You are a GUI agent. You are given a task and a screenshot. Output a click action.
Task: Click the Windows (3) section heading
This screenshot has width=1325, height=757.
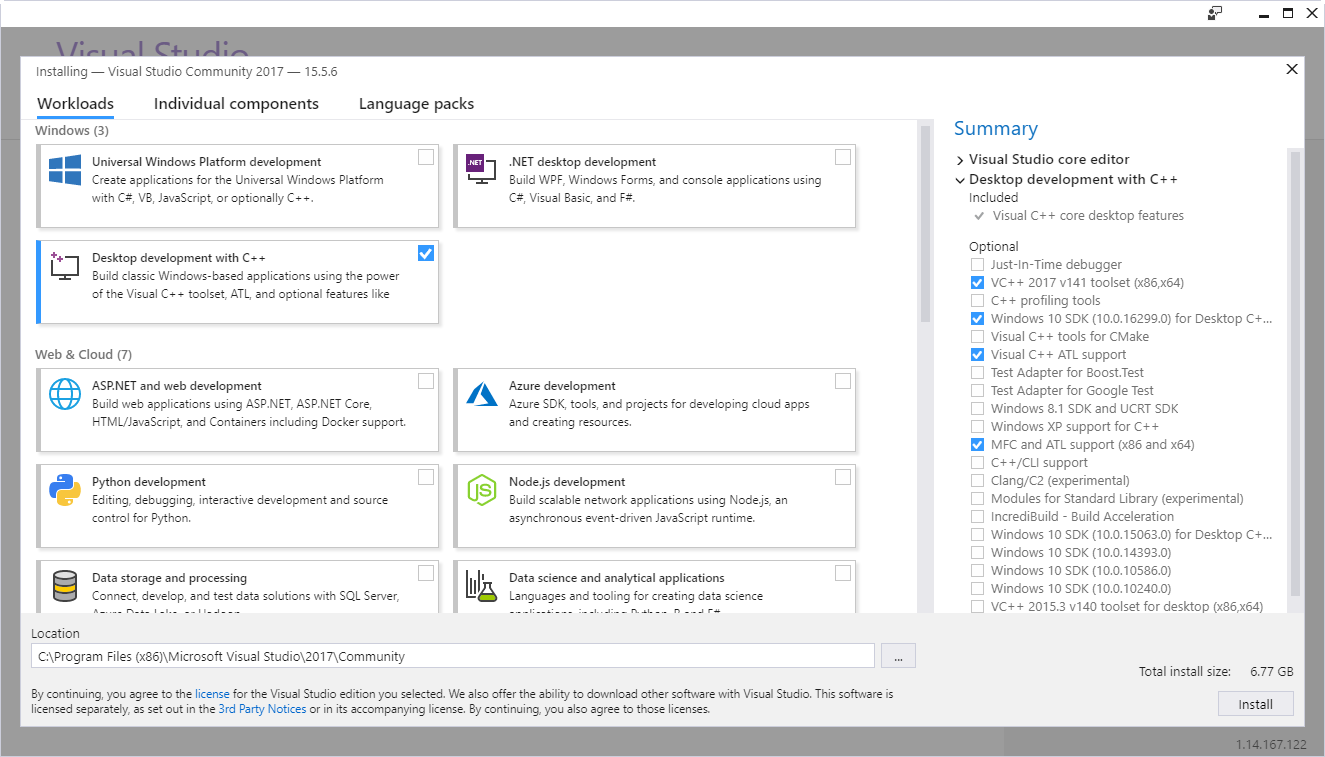tap(72, 131)
